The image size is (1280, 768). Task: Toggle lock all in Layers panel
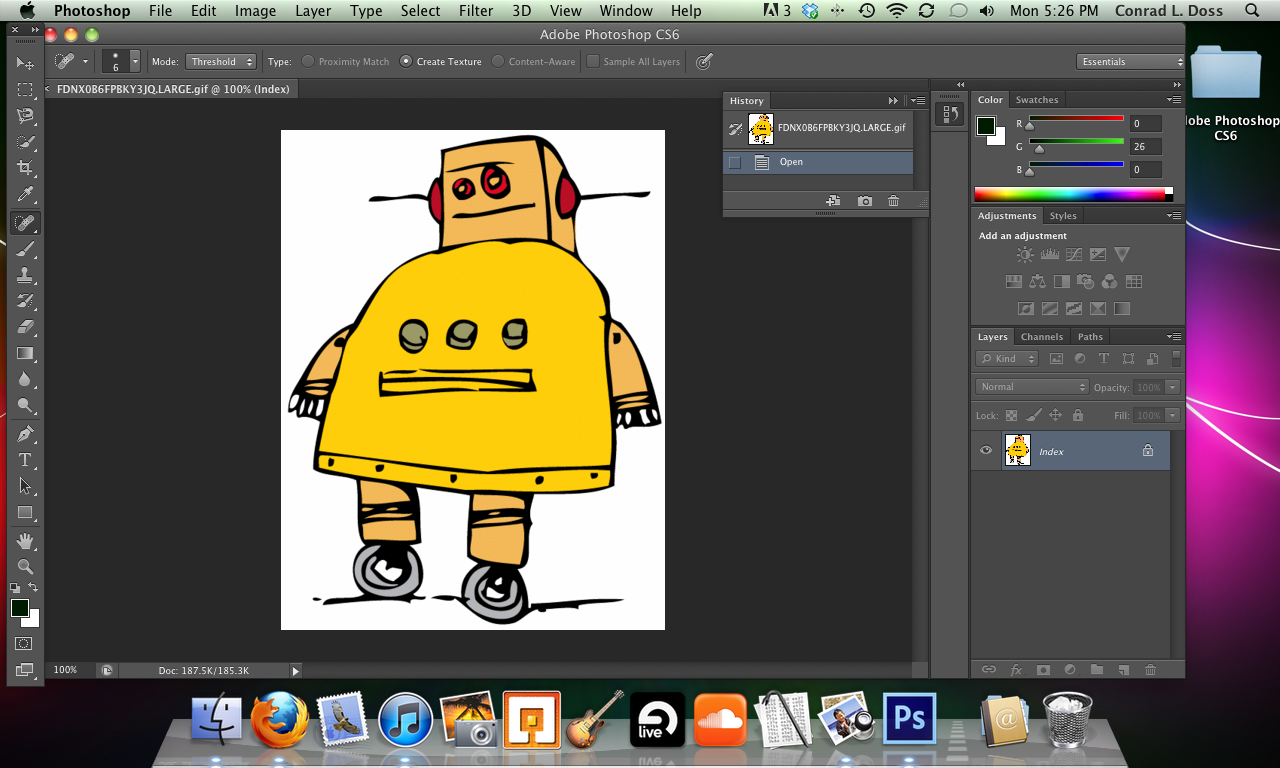(x=1077, y=415)
